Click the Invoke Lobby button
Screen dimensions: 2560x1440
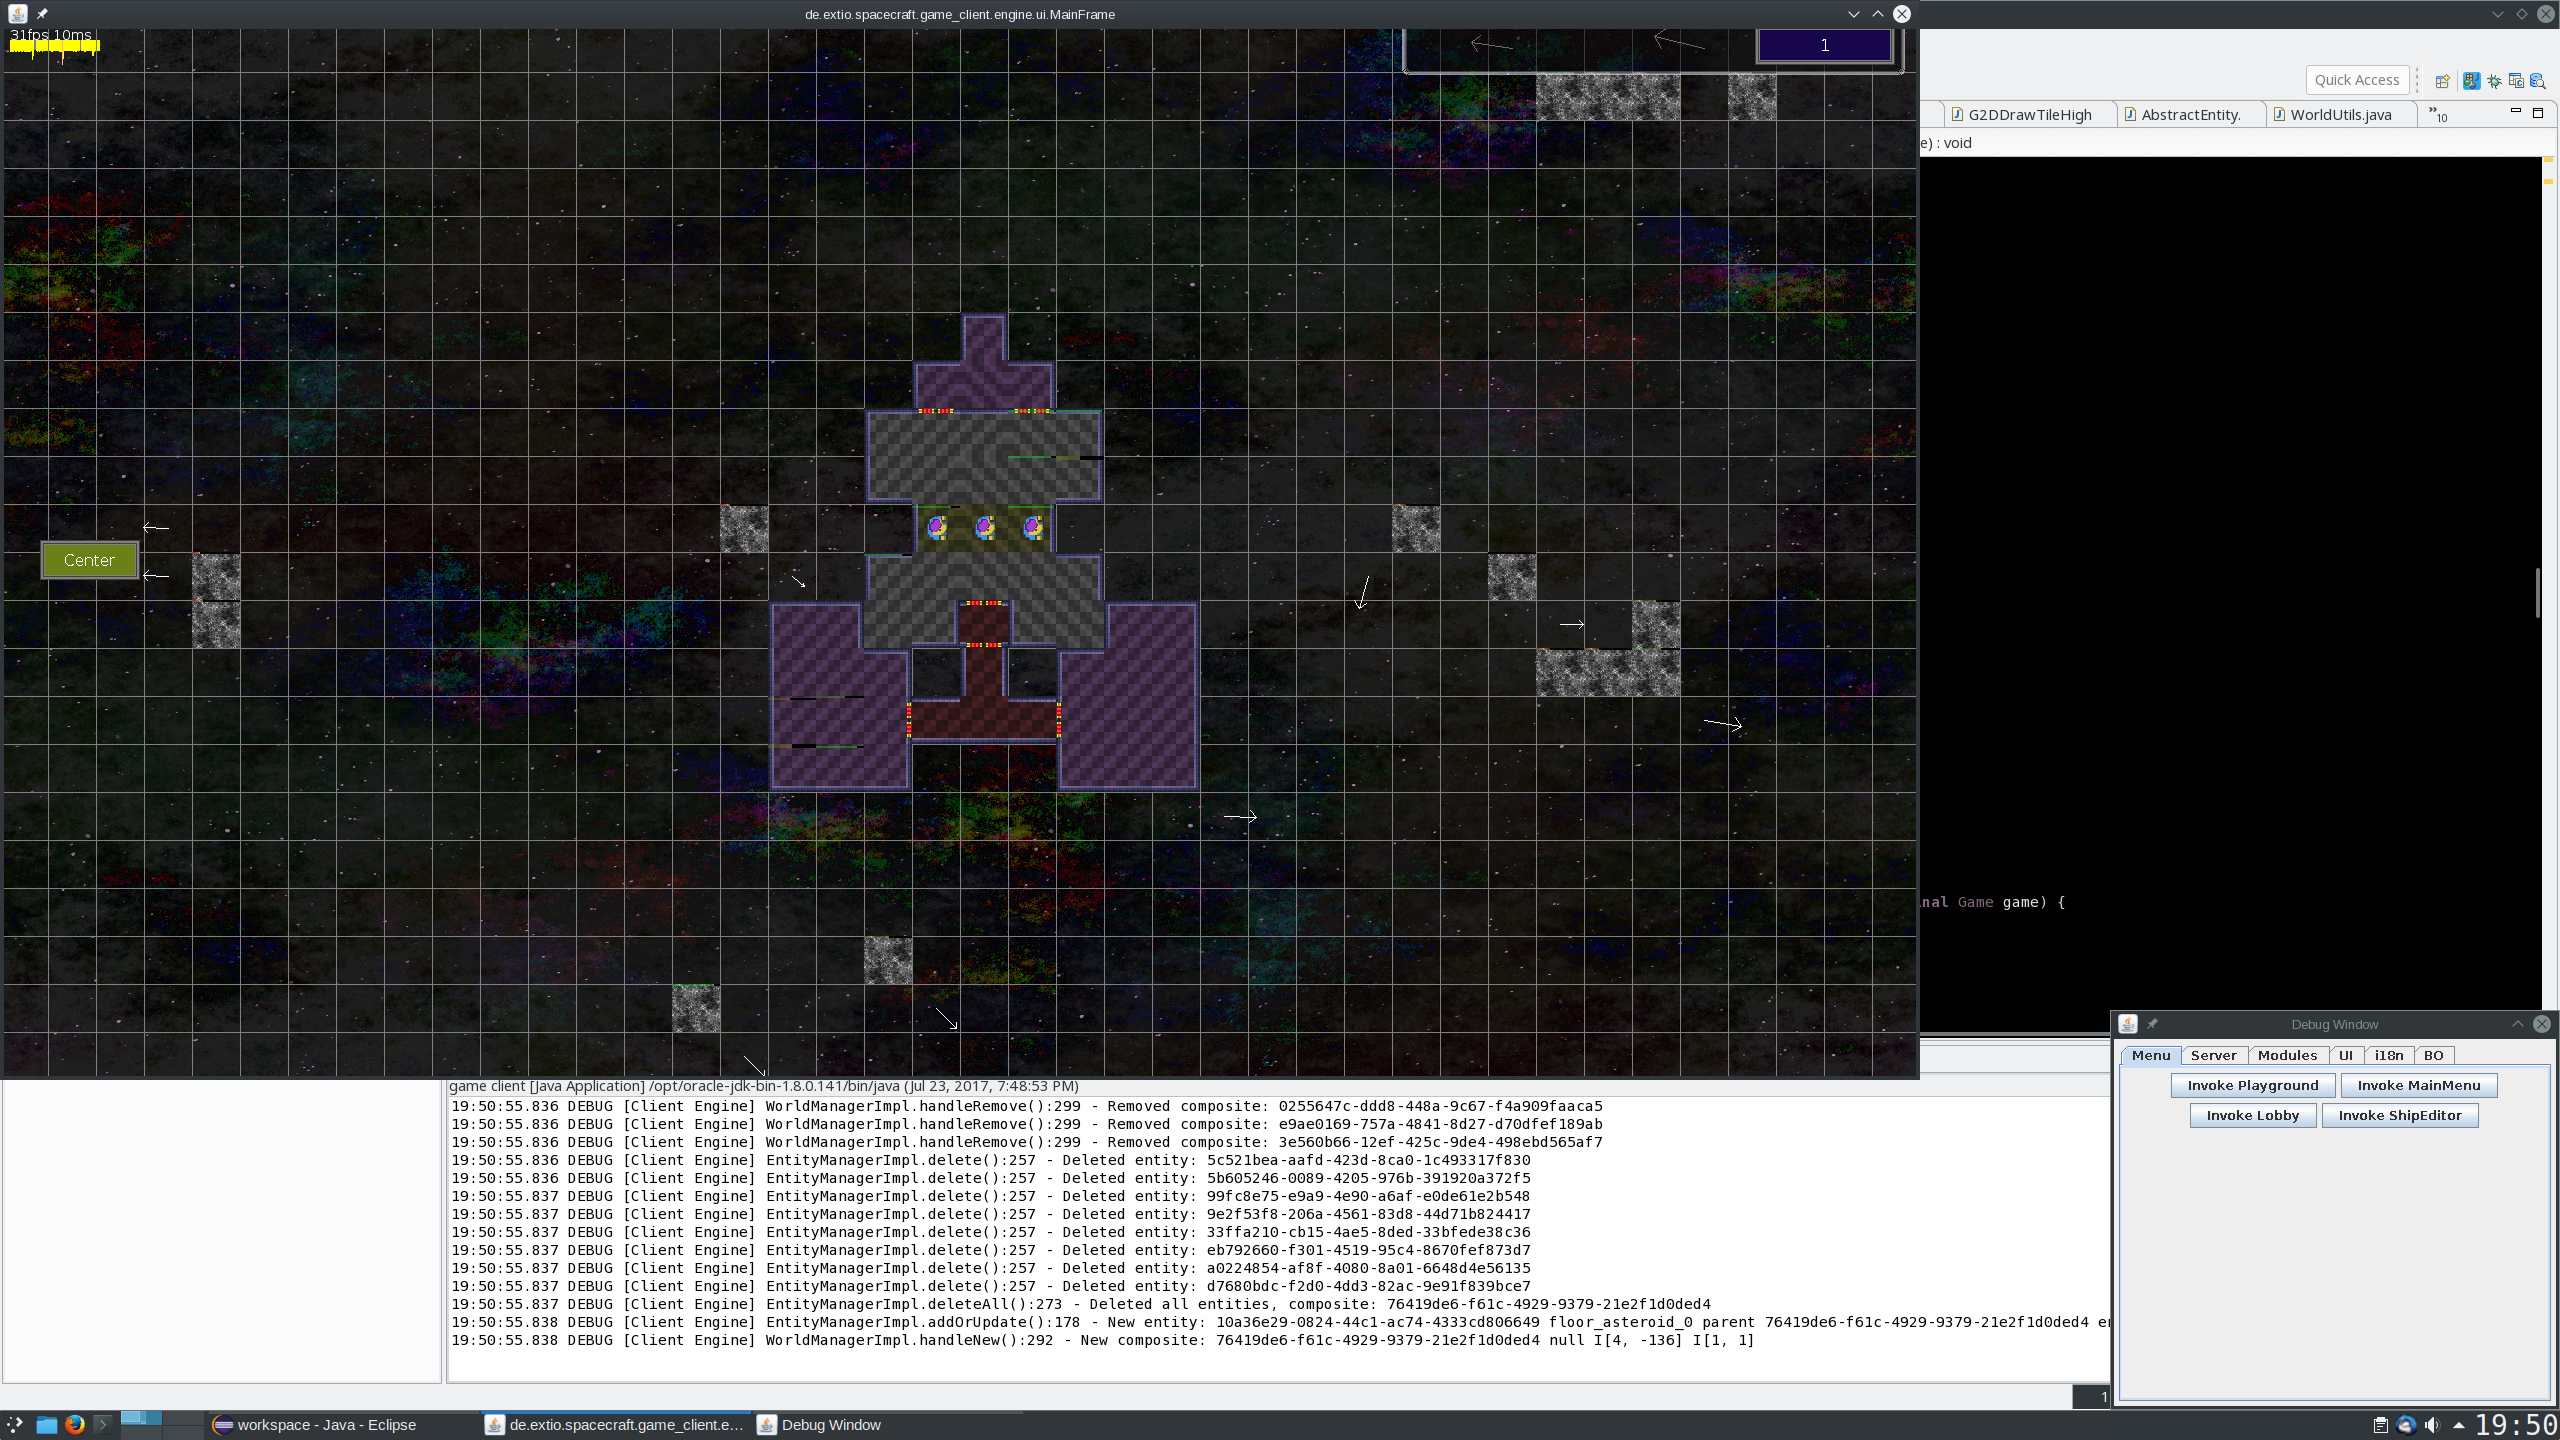coord(2252,1115)
